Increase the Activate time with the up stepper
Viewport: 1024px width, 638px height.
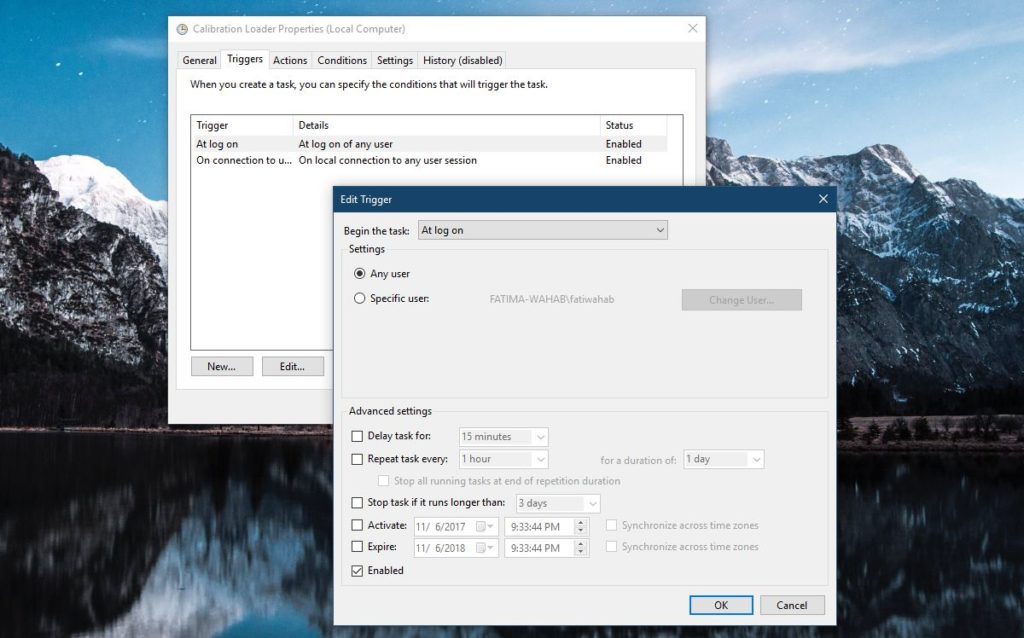(x=580, y=521)
